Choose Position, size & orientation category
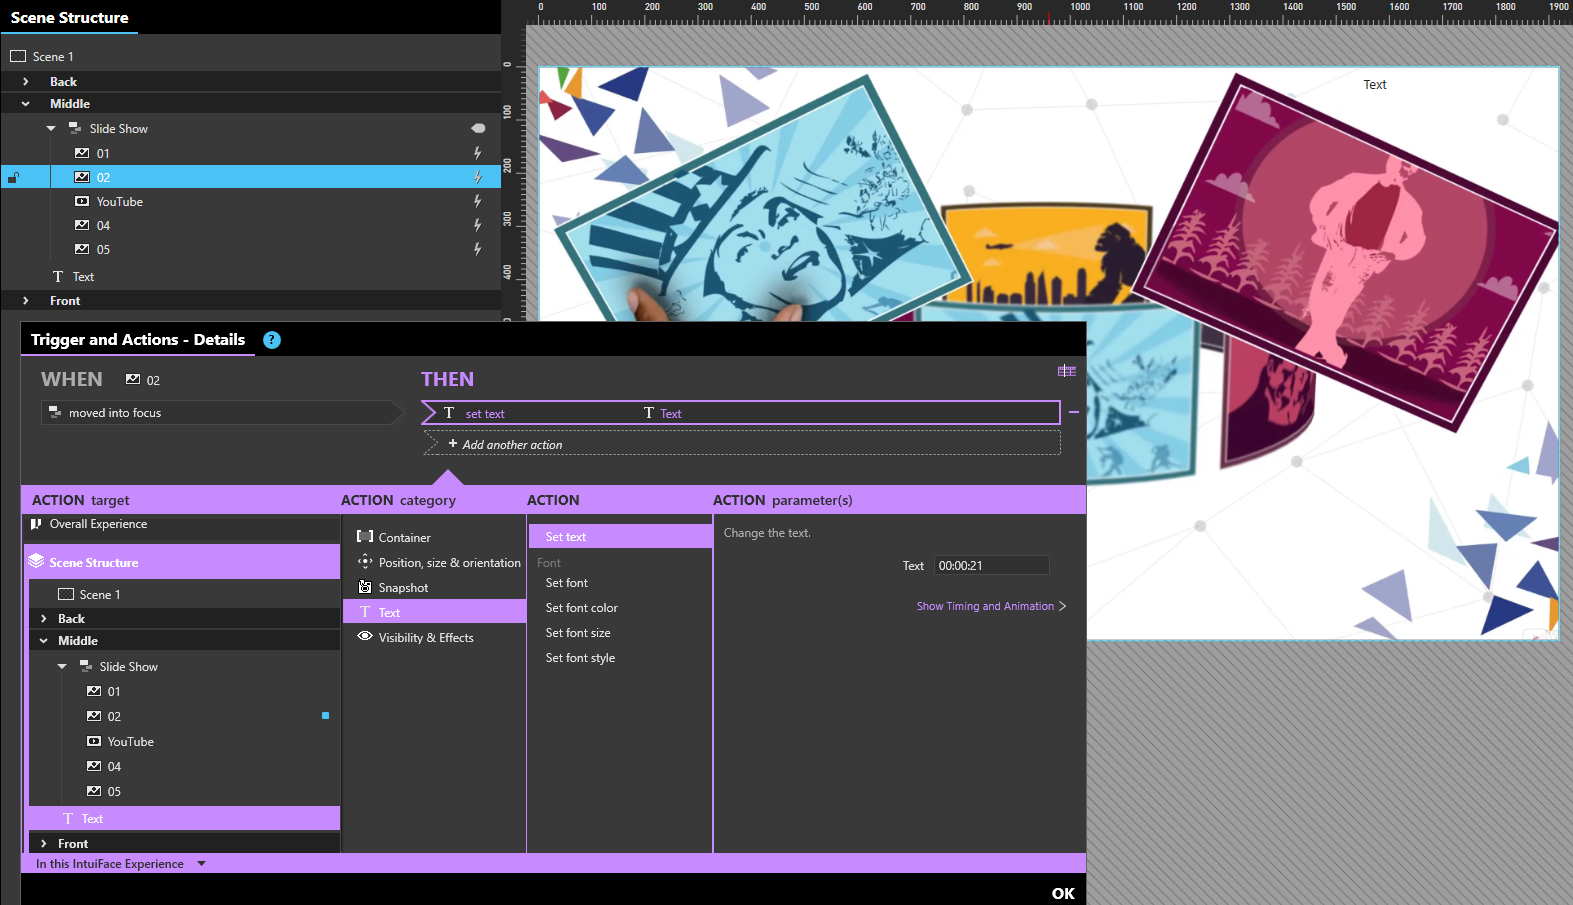 (x=435, y=562)
